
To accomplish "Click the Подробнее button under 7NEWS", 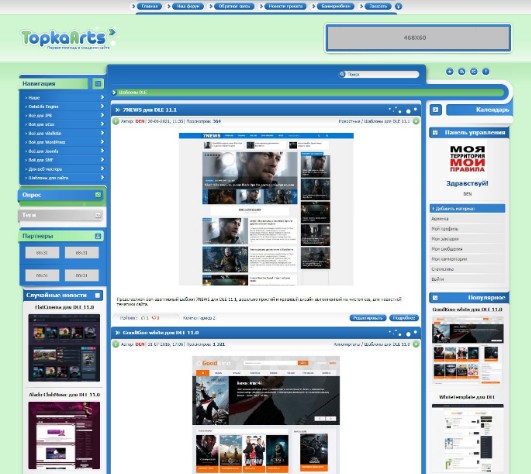I will (x=404, y=318).
